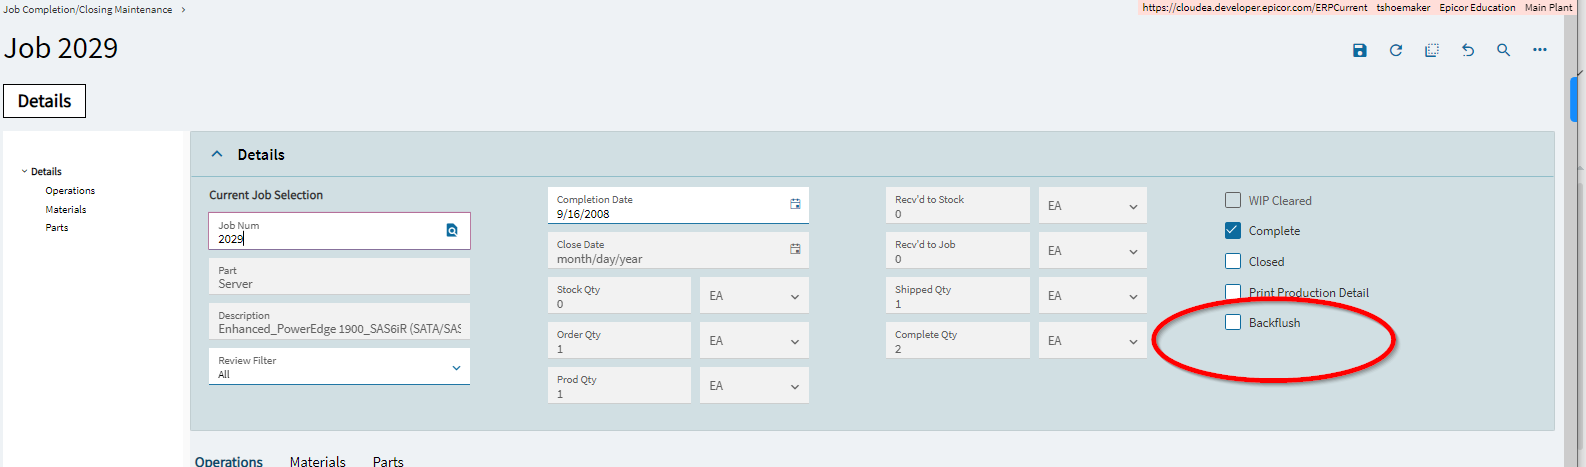Screen dimensions: 1586x467
Task: Click the Main Plant site label
Action: [1548, 7]
